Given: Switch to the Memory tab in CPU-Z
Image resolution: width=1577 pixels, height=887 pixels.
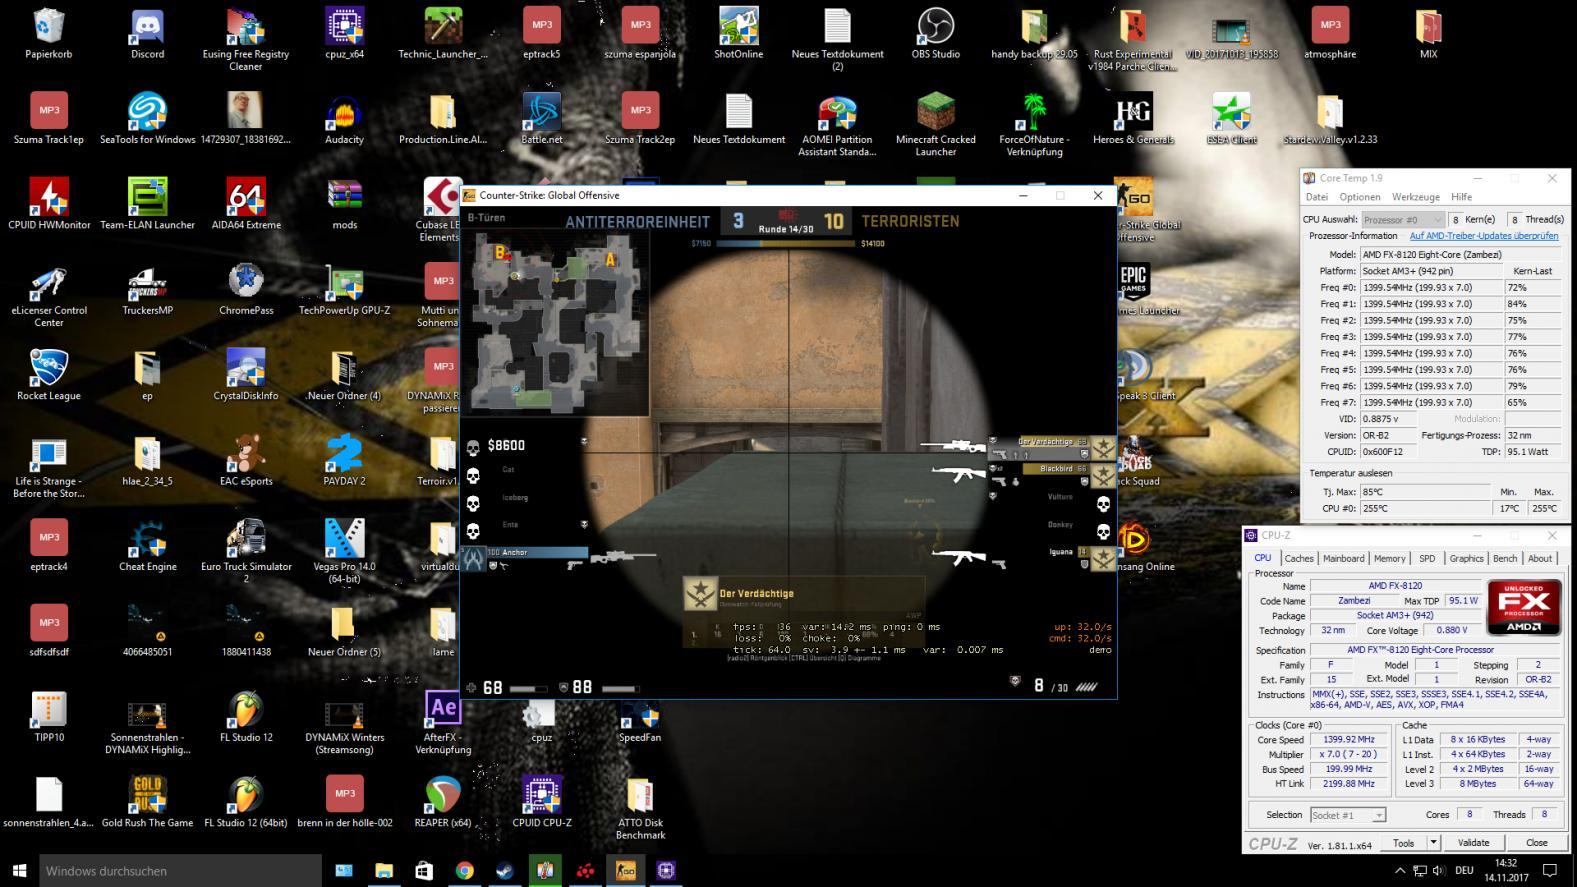Looking at the screenshot, I should click(1389, 559).
